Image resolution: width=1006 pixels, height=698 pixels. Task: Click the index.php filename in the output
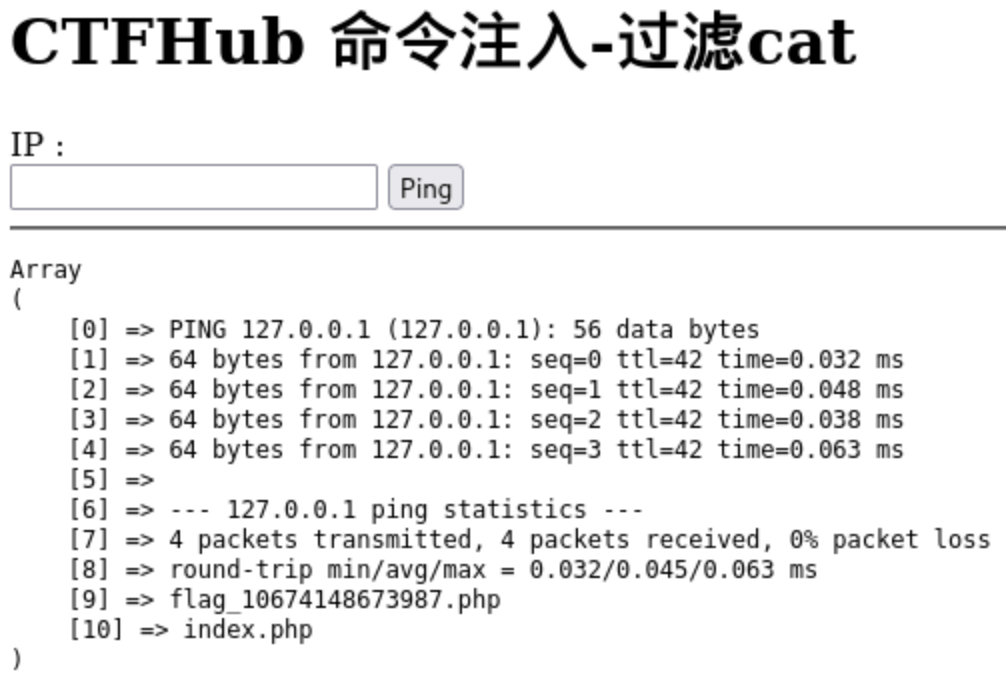pyautogui.click(x=247, y=630)
